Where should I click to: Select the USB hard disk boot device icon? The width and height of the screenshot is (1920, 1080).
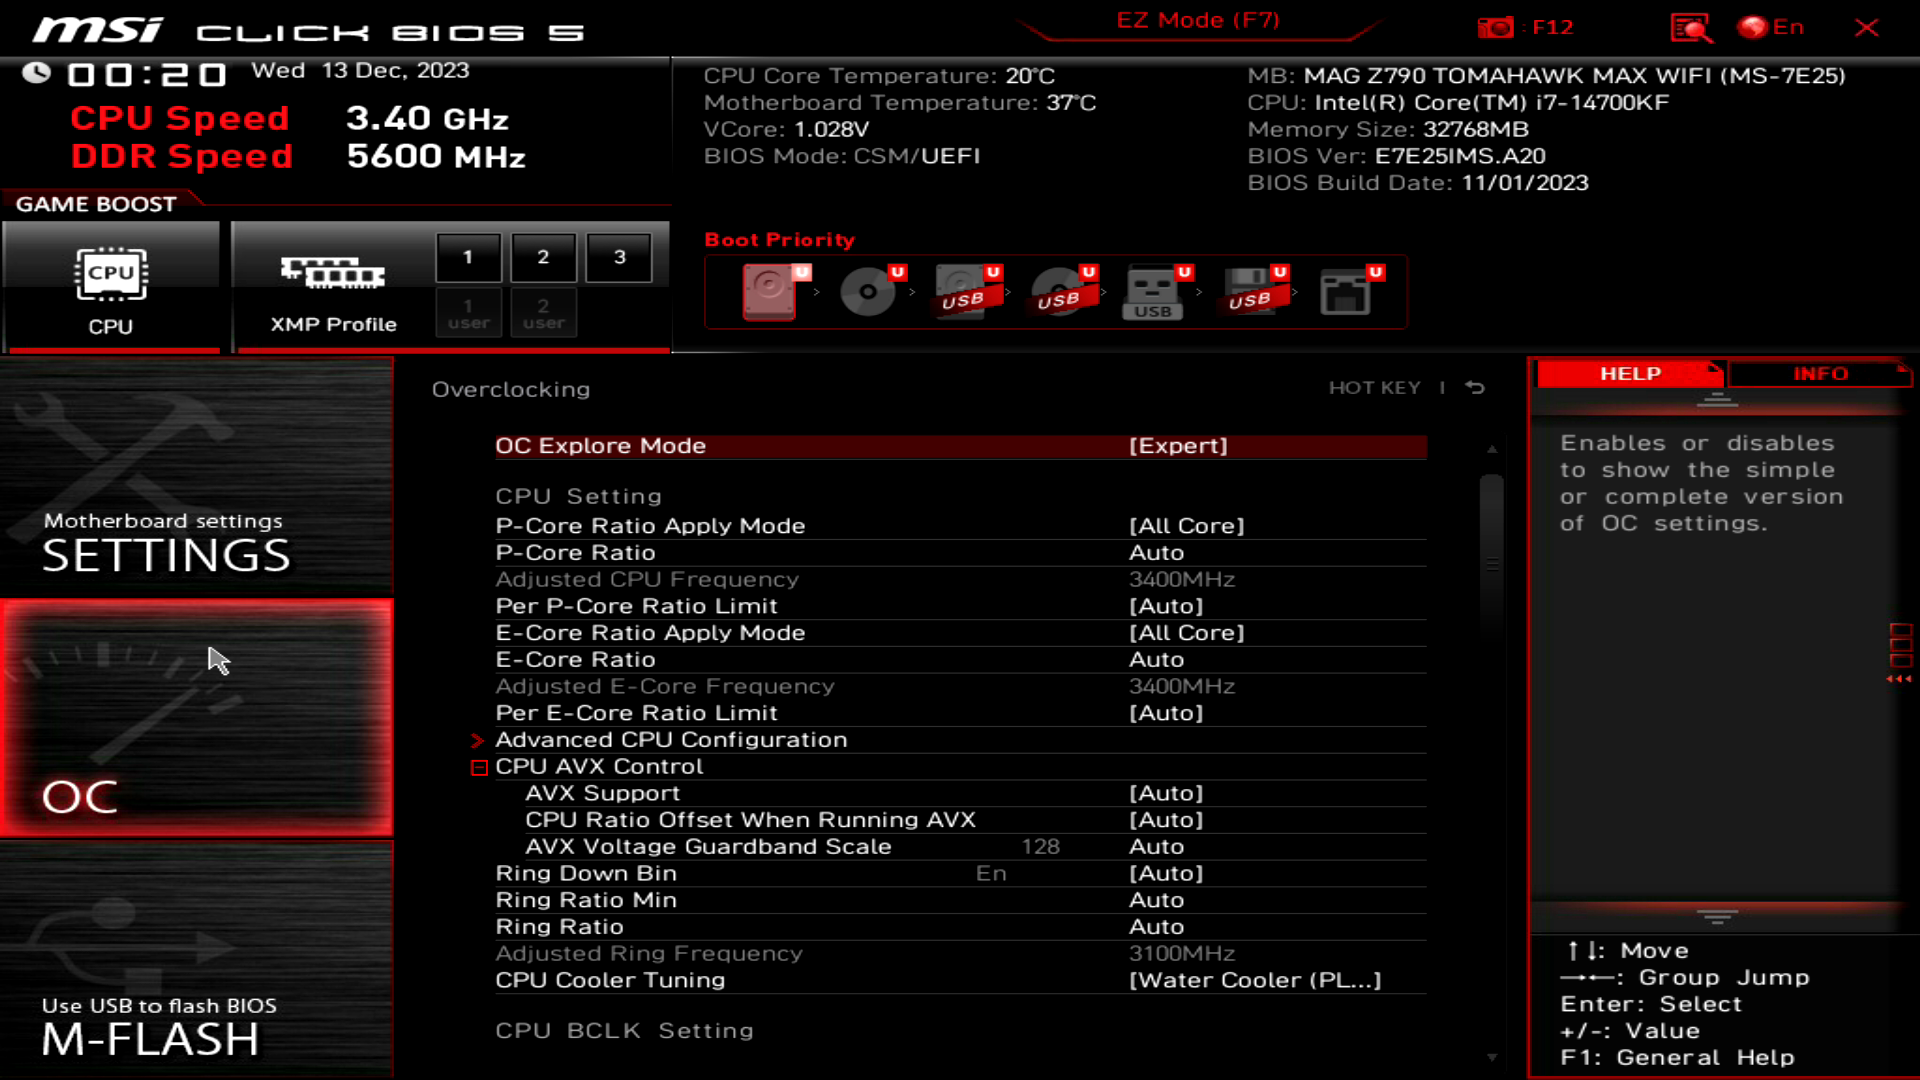point(966,291)
